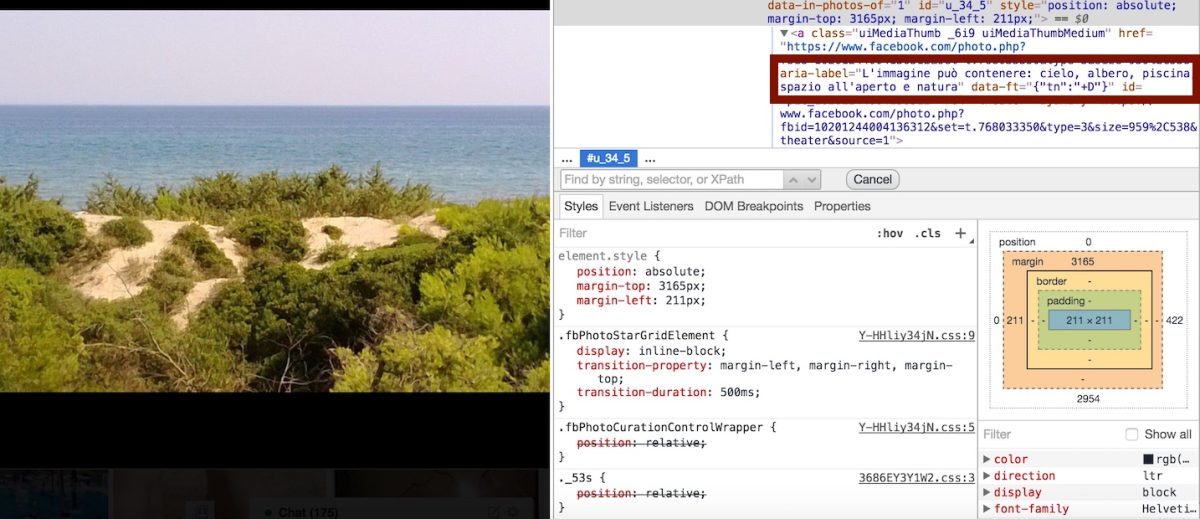This screenshot has width=1200, height=519.
Task: Click the color swatch beside rgb value
Action: [1148, 459]
